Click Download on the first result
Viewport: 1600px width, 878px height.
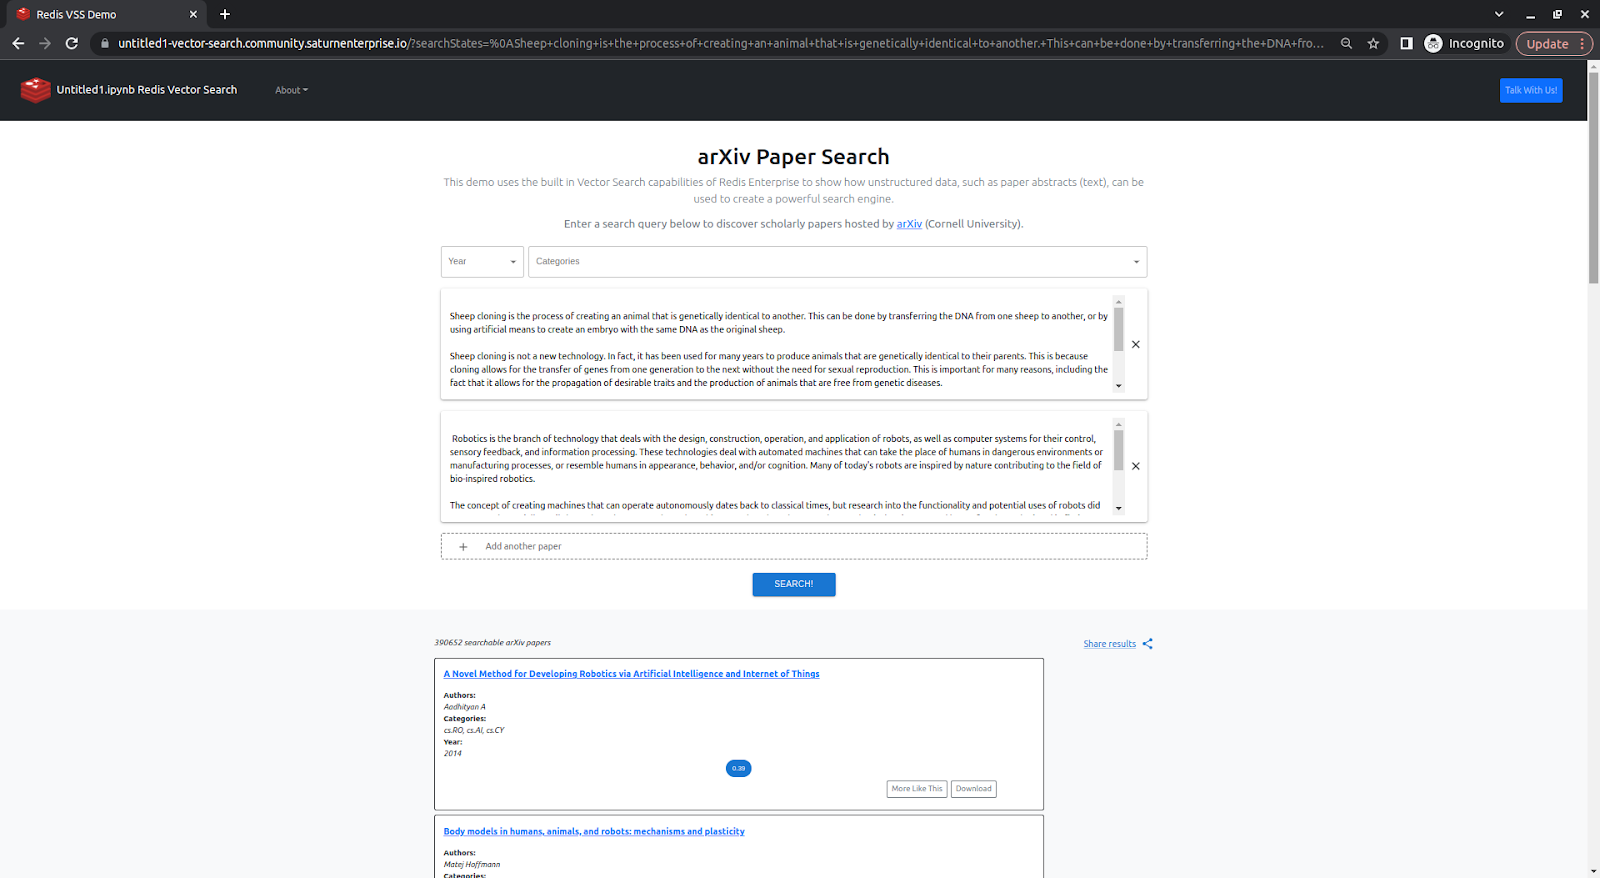click(973, 789)
